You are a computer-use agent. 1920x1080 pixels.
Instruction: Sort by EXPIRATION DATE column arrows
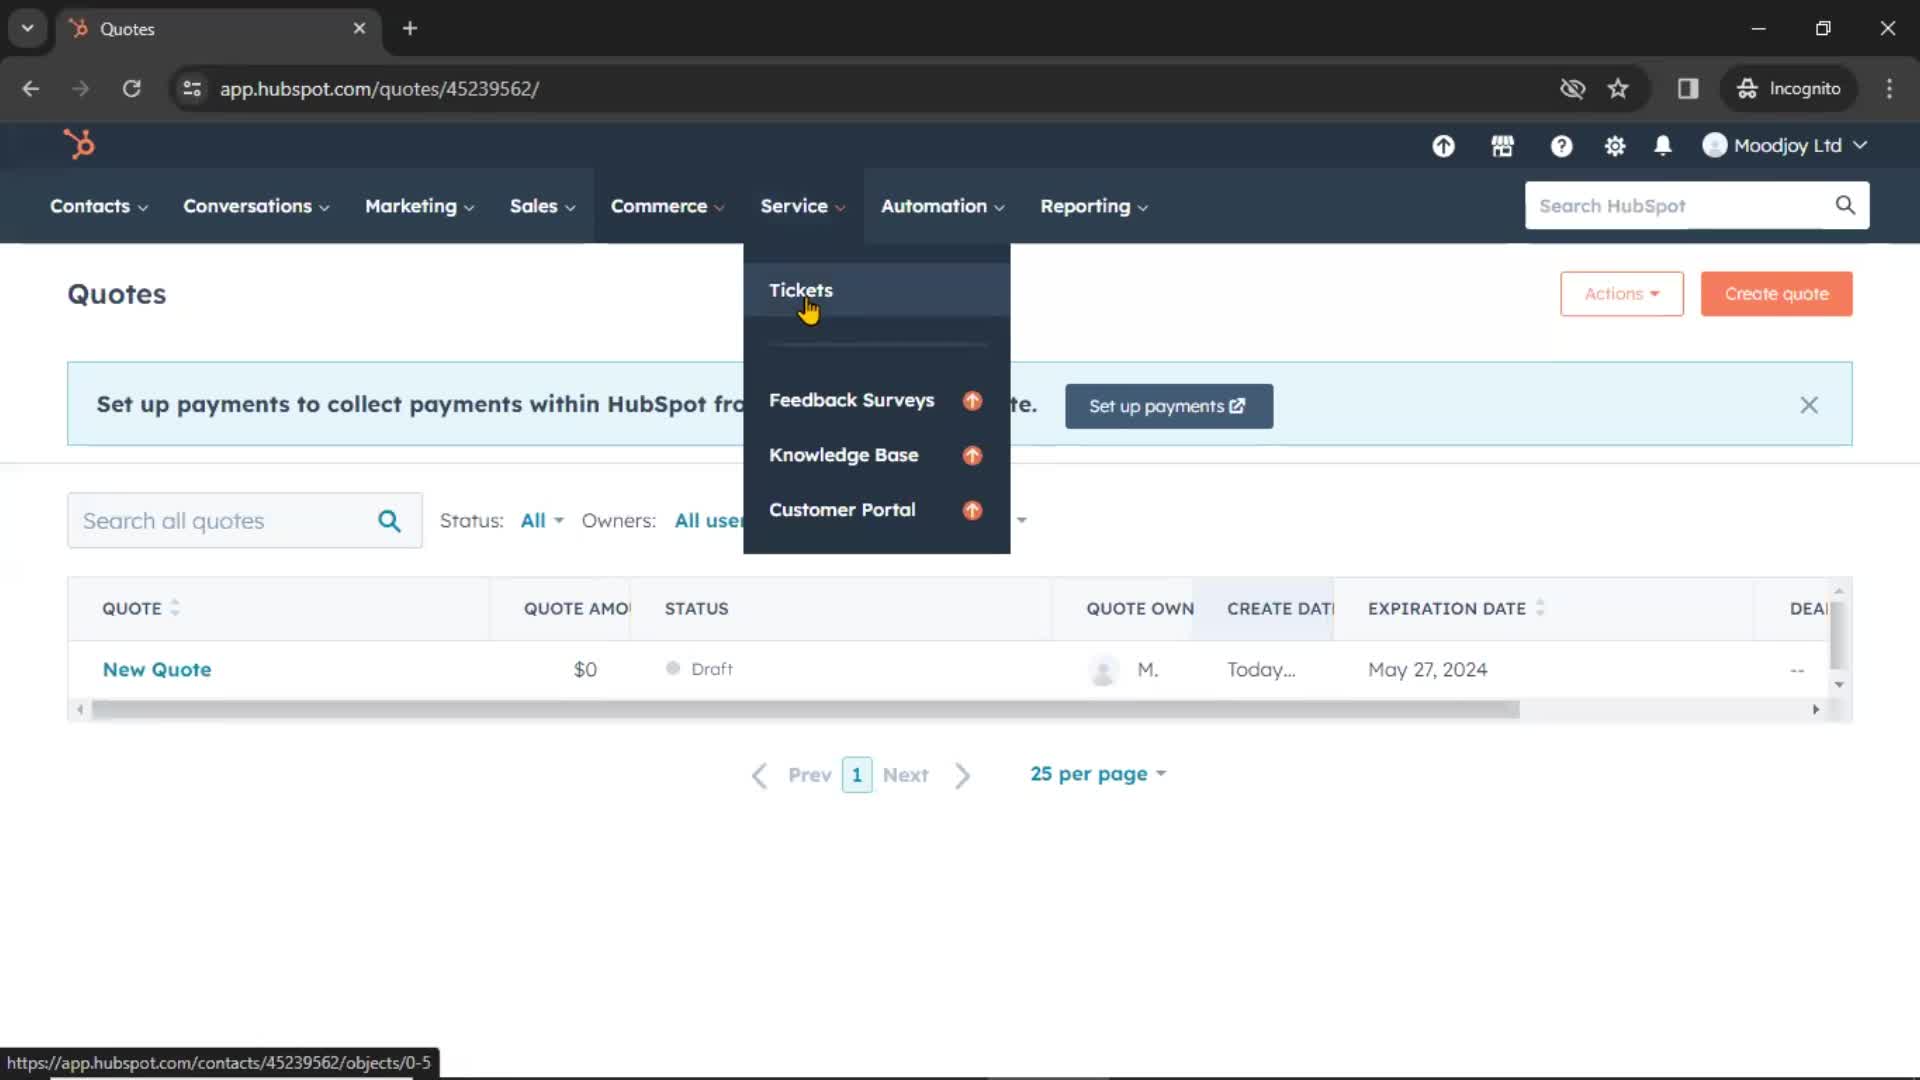(1540, 608)
